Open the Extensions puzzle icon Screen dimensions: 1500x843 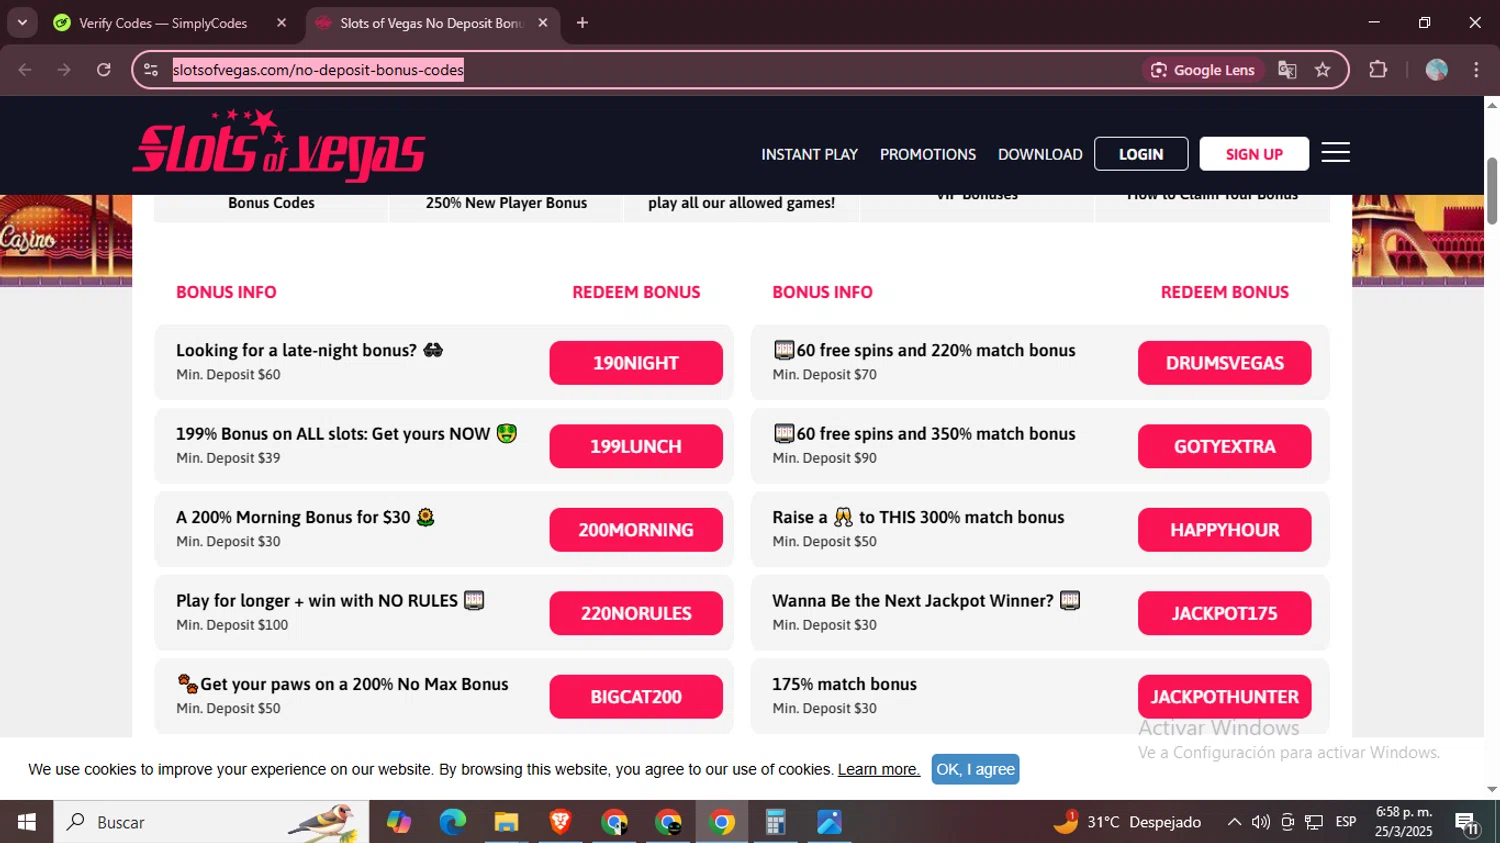pyautogui.click(x=1378, y=70)
